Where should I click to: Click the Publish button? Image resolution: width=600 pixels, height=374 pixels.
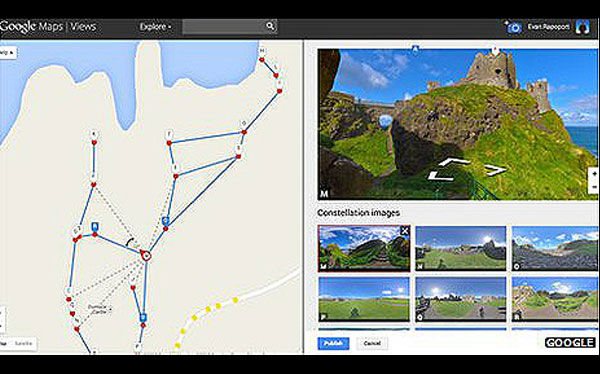pyautogui.click(x=333, y=343)
